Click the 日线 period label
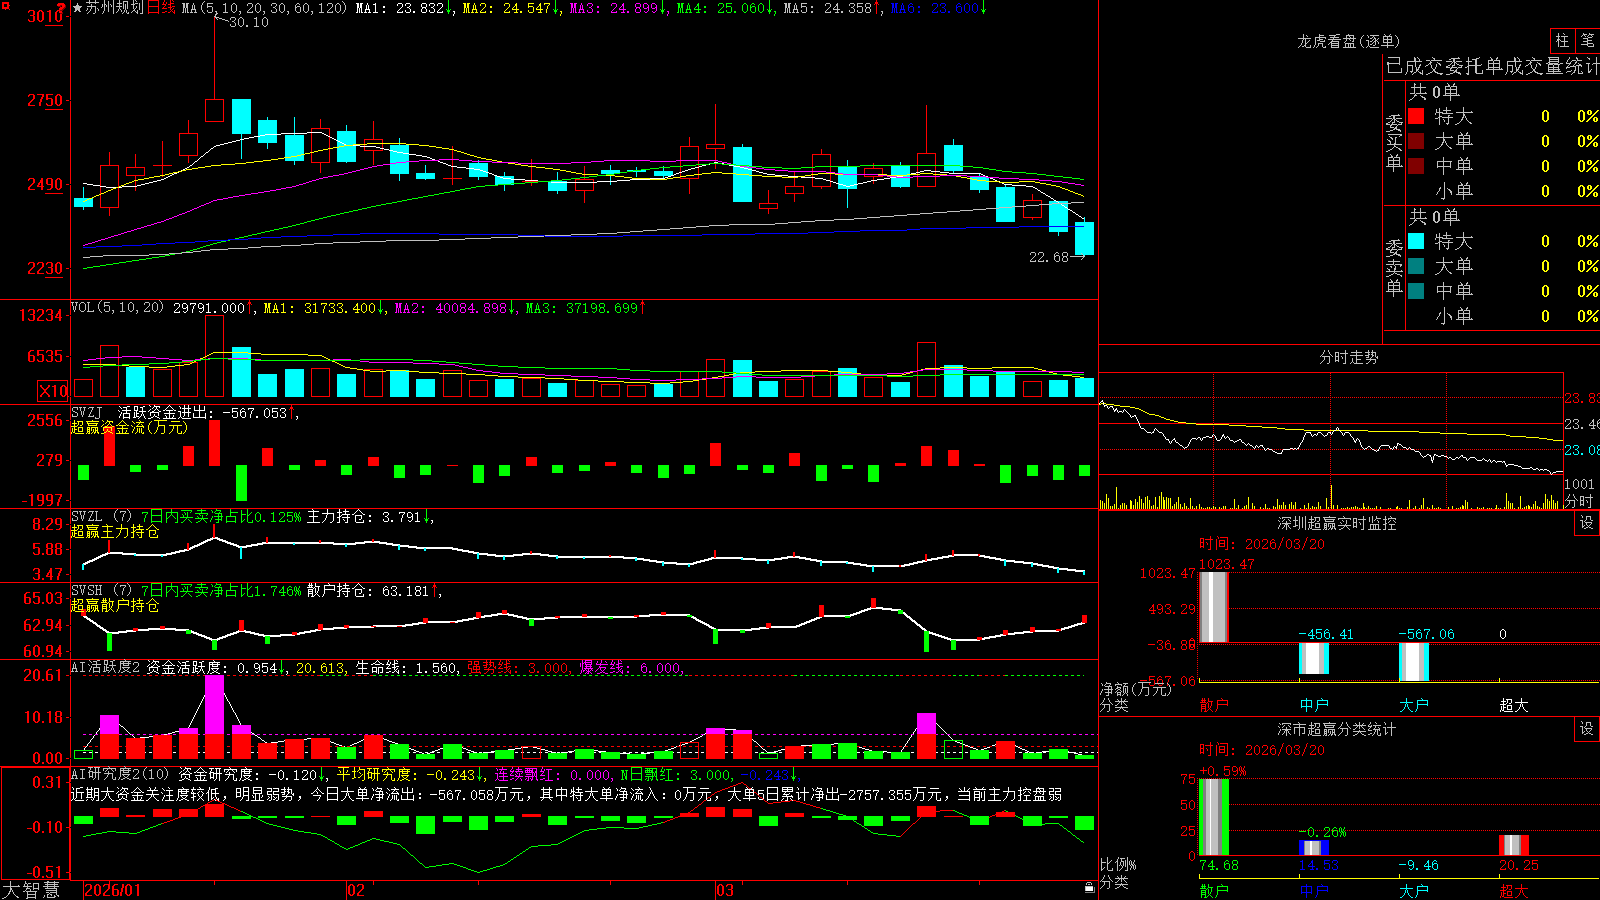This screenshot has width=1600, height=900. pyautogui.click(x=161, y=8)
